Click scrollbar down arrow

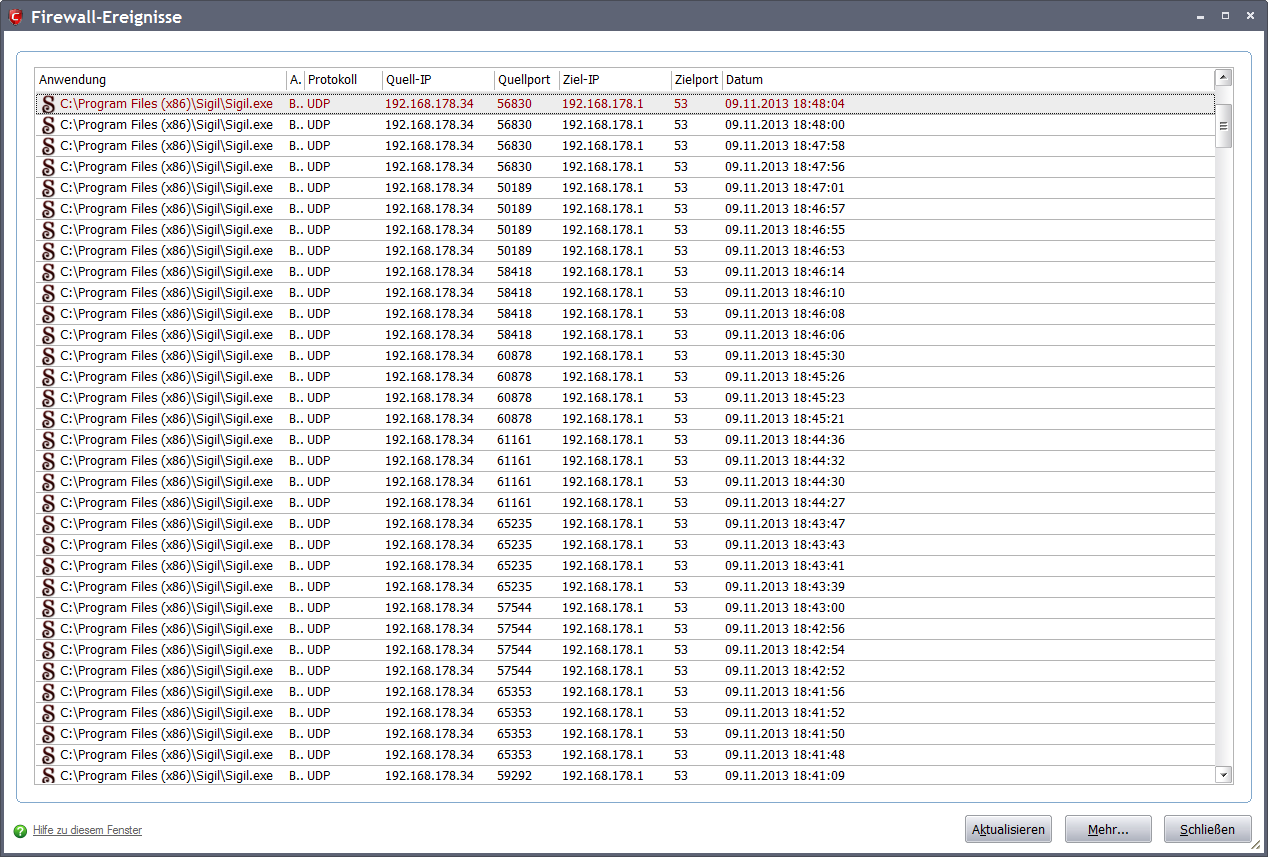coord(1223,775)
